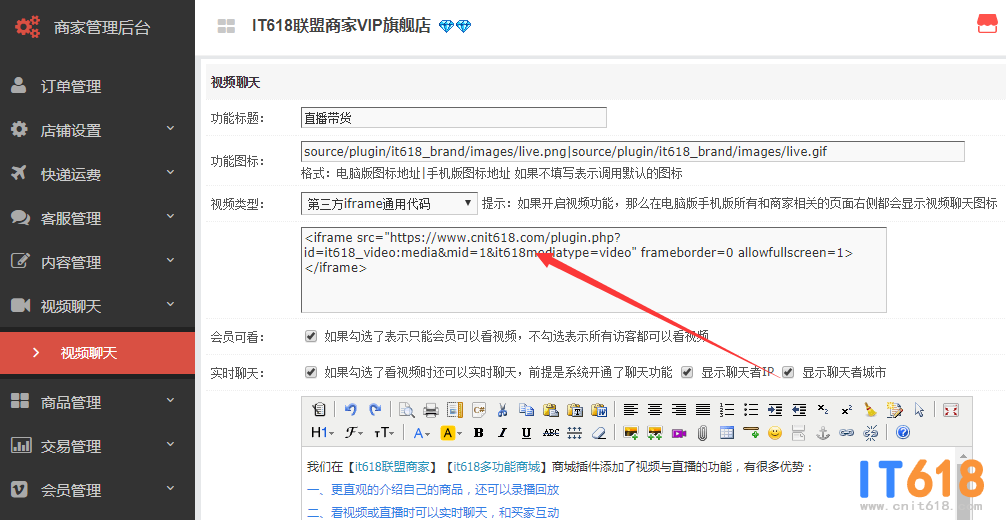Viewport: 1006px width, 520px height.
Task: Toggle fullscreen editor mode icon
Action: pyautogui.click(x=950, y=410)
